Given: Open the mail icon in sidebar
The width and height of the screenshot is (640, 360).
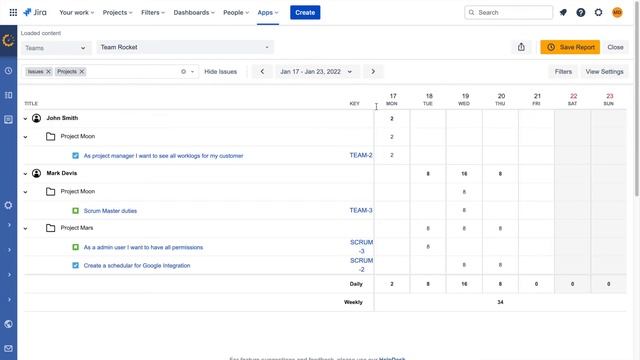Looking at the screenshot, I should point(8,349).
